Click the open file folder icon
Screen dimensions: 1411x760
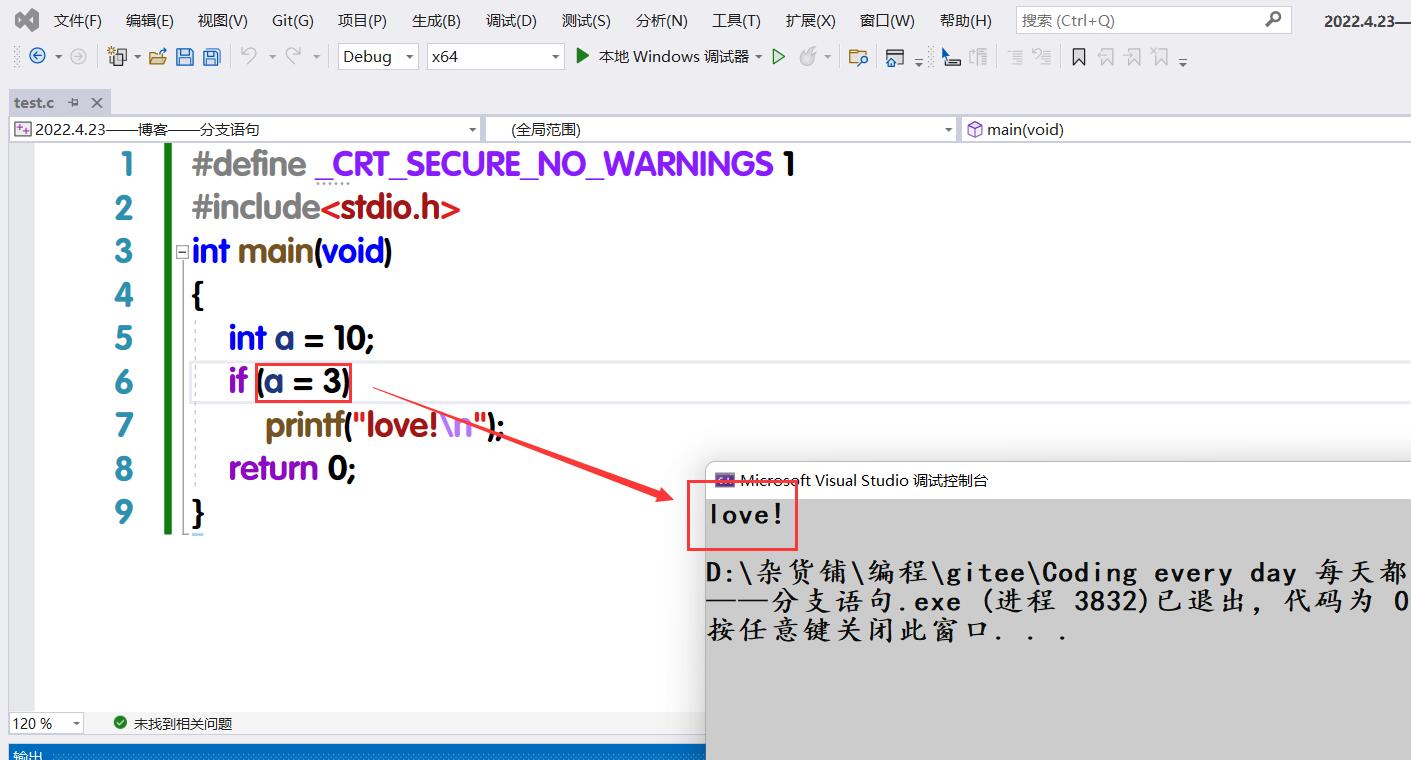pos(157,57)
